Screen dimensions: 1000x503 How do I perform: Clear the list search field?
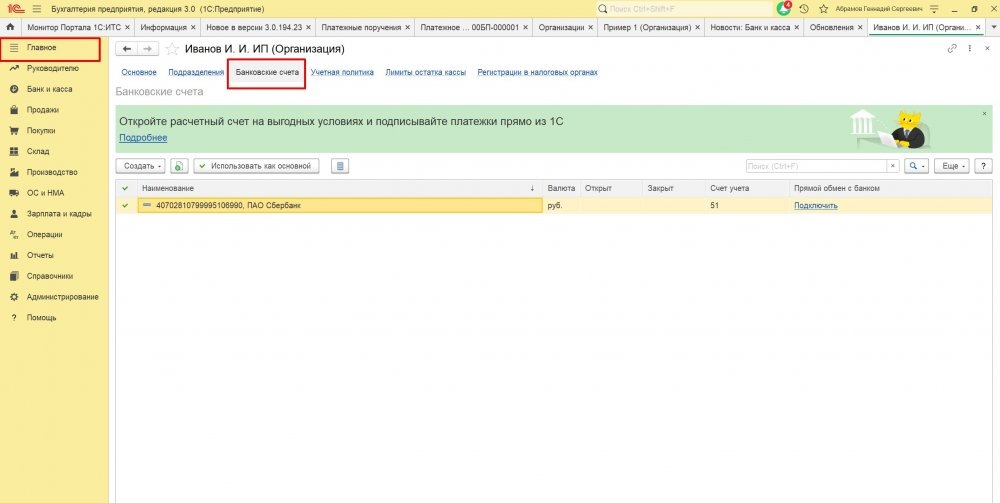pos(893,166)
